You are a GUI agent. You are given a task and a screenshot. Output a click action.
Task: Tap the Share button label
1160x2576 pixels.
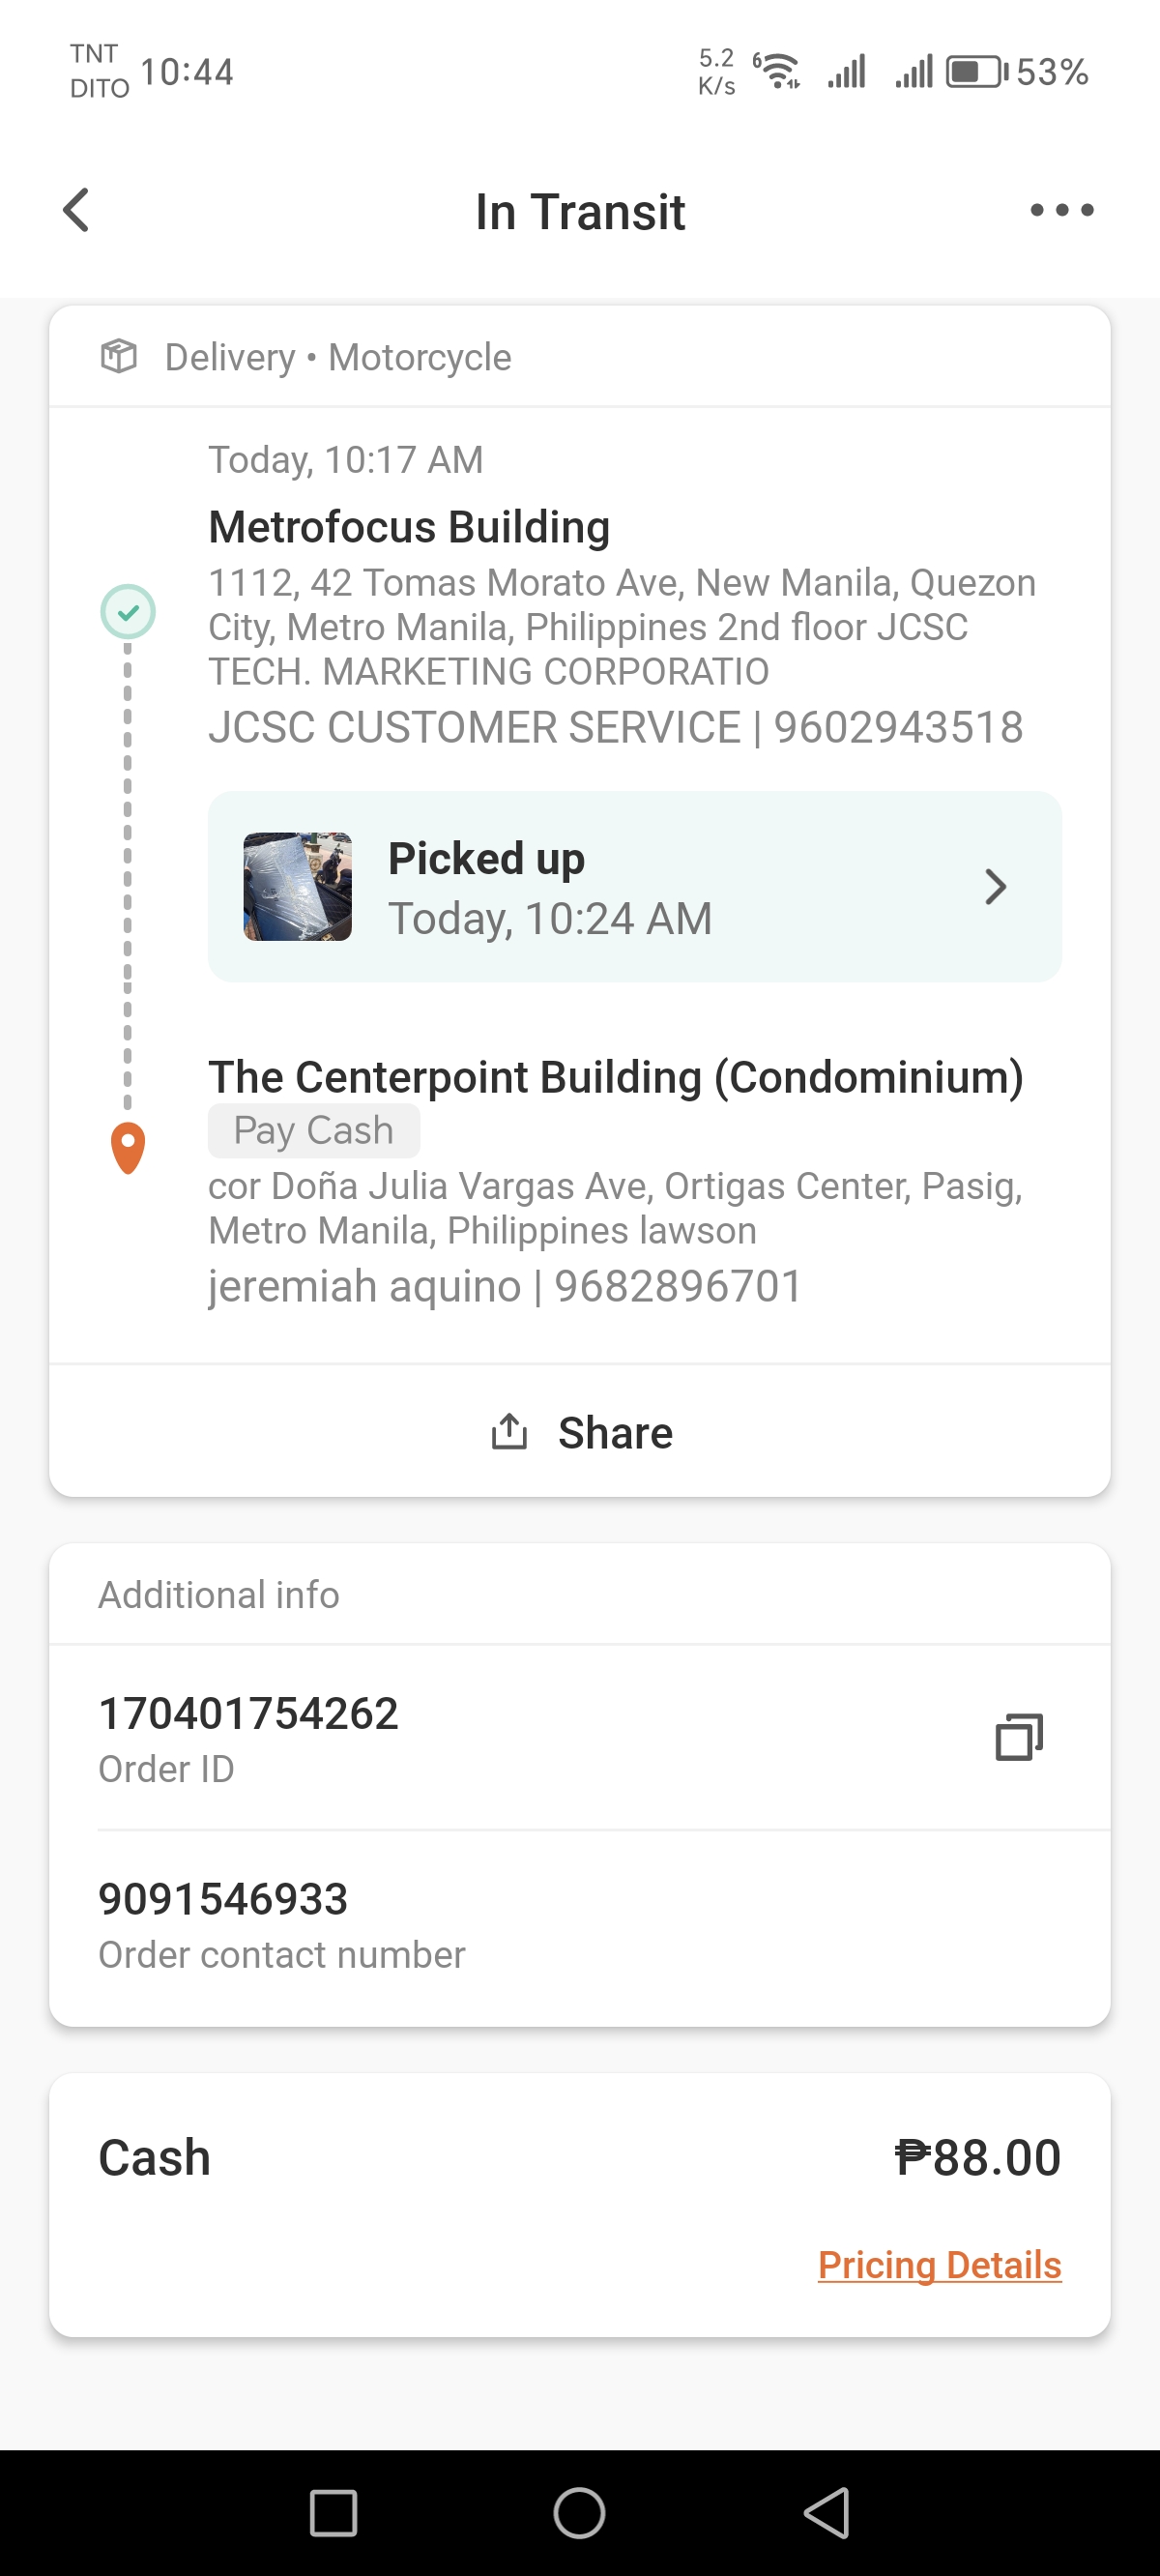pos(615,1432)
